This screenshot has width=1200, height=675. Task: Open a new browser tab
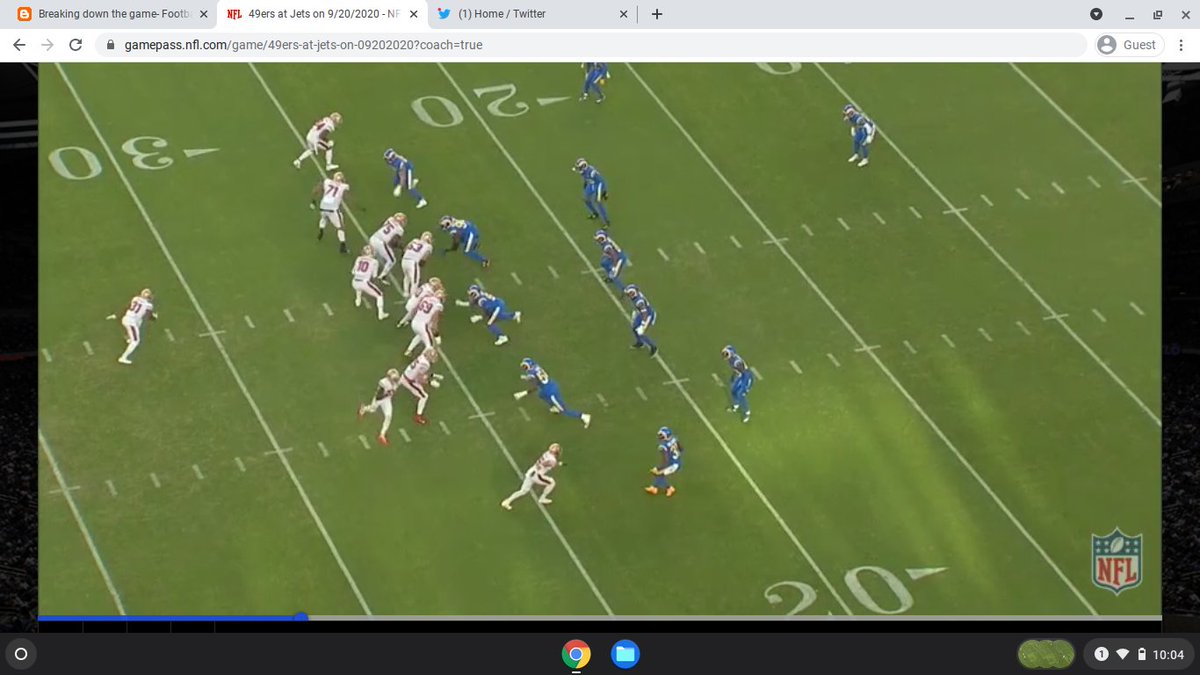tap(657, 14)
